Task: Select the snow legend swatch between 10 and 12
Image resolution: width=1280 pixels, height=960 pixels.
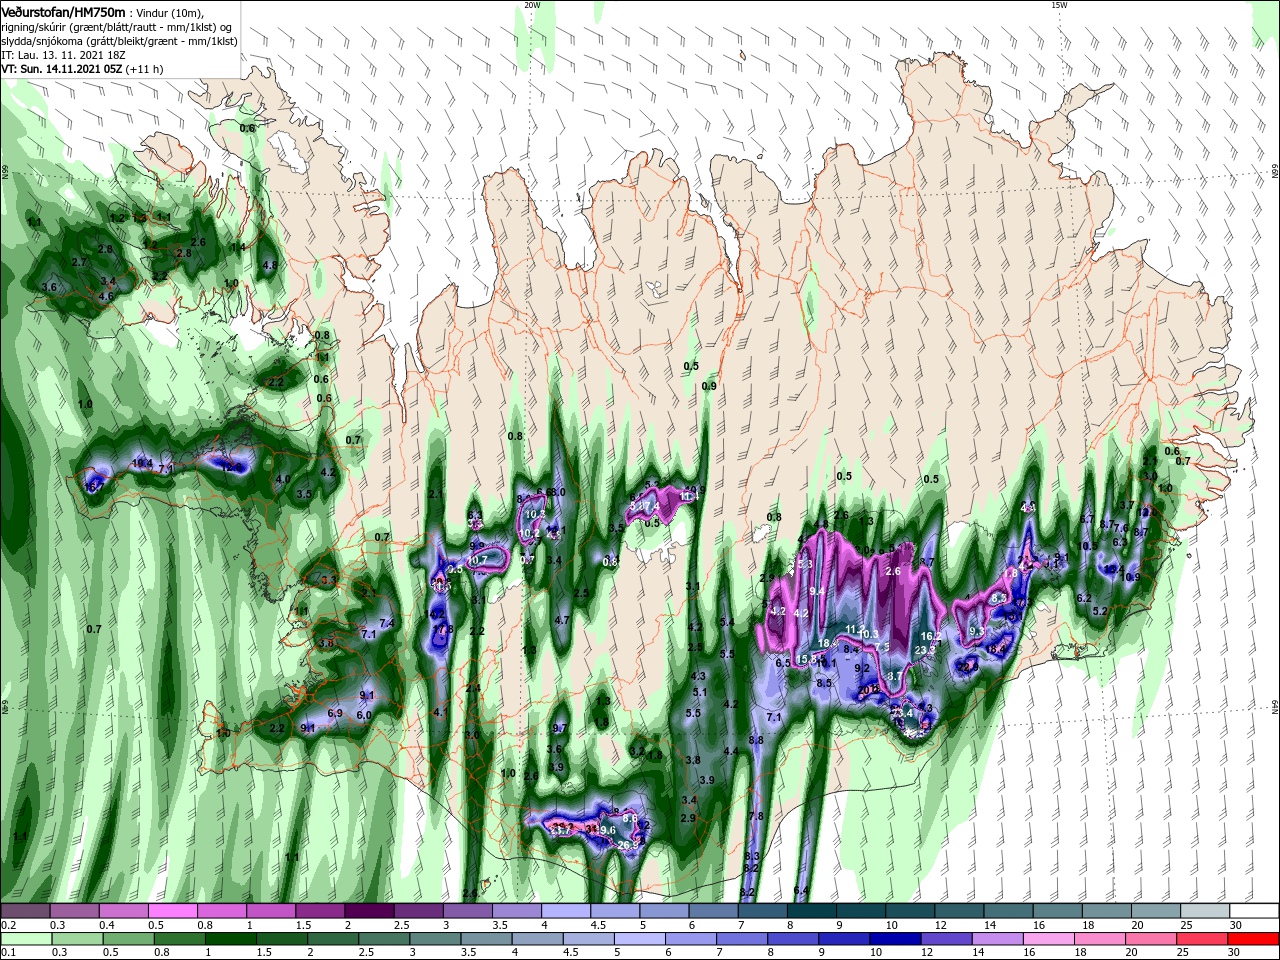Action: tap(911, 911)
